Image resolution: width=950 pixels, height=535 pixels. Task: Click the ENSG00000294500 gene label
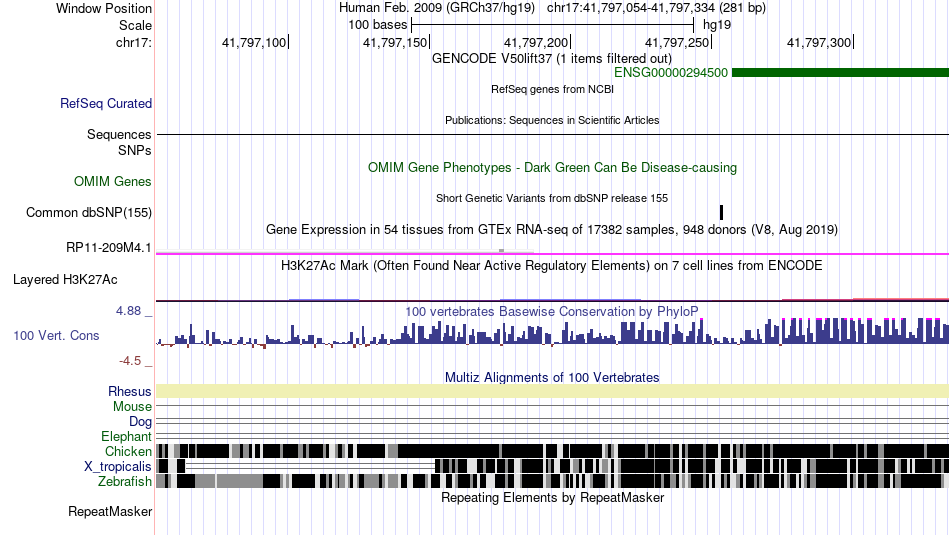671,73
